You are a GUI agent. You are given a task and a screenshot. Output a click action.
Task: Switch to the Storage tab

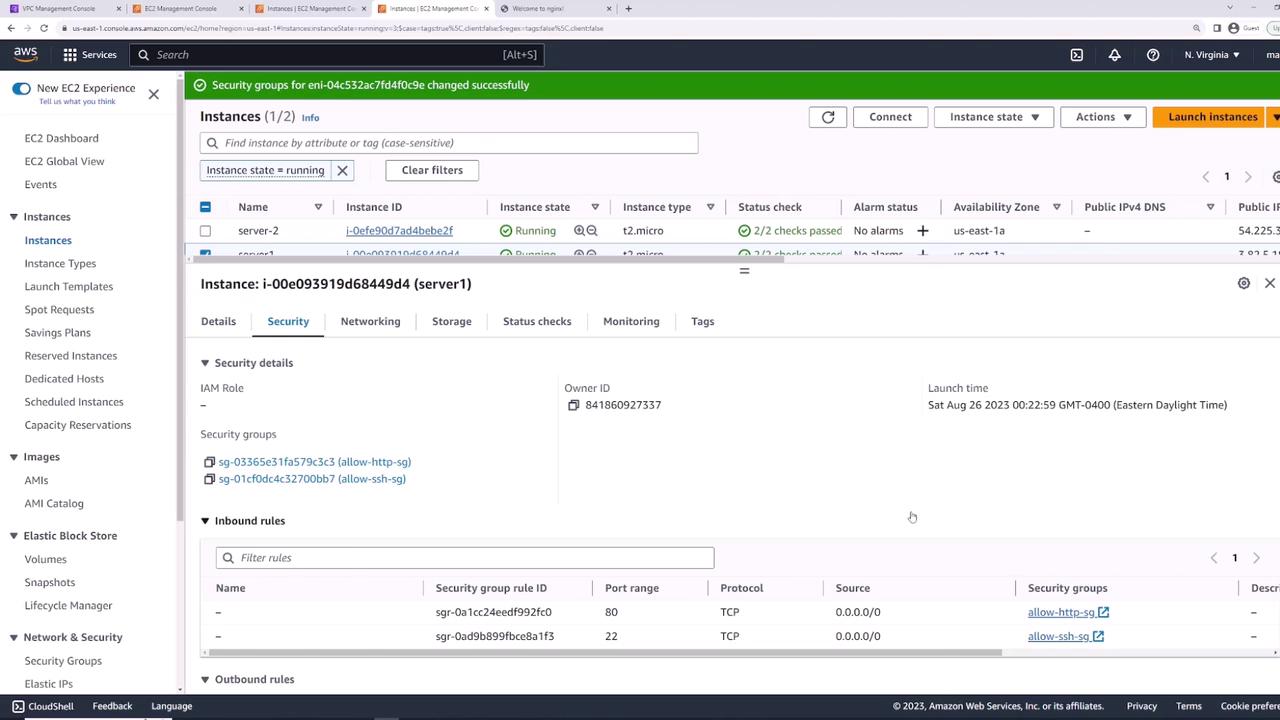(x=452, y=321)
